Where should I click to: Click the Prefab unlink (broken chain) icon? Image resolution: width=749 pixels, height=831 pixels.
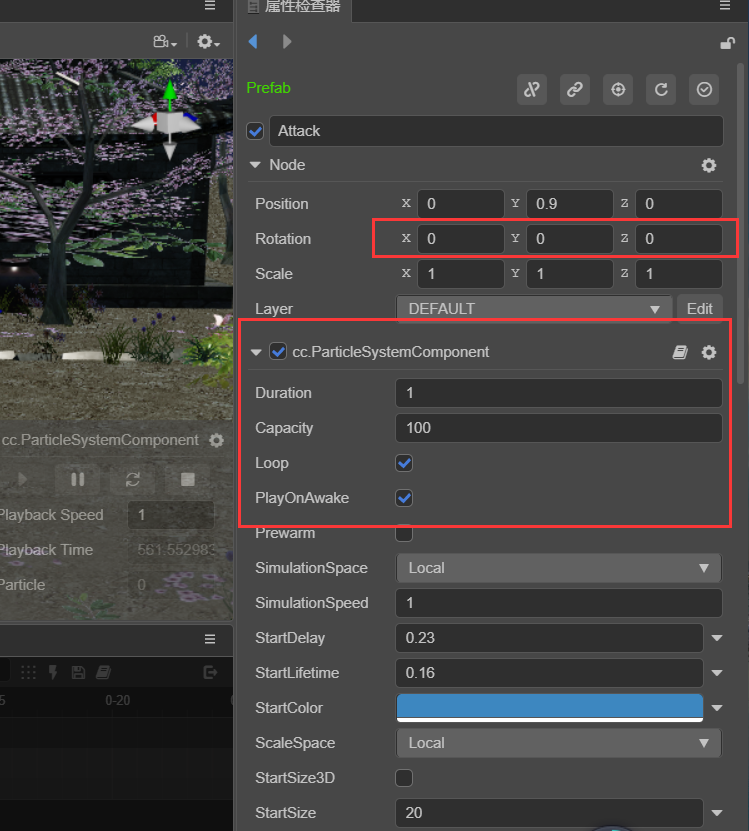[x=532, y=90]
